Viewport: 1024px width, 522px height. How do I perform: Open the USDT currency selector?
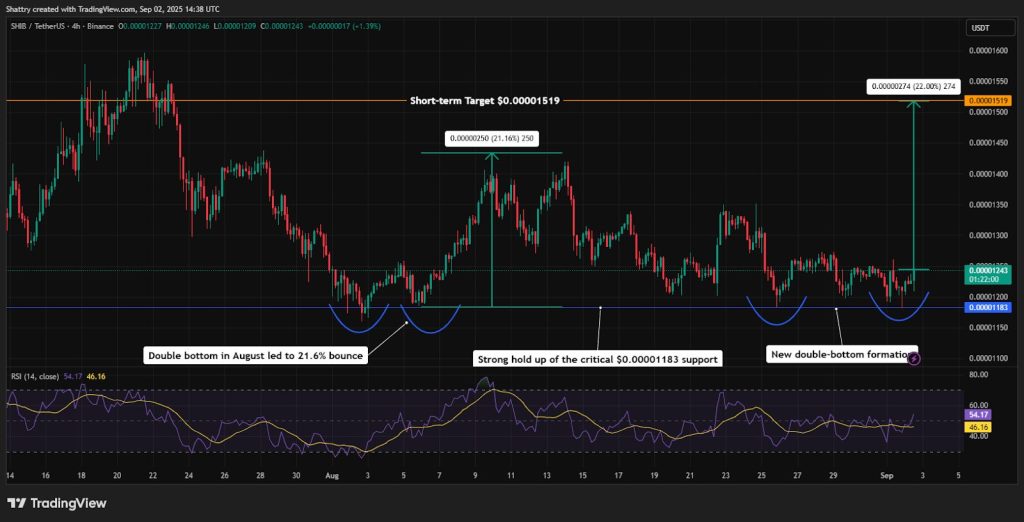pos(980,28)
